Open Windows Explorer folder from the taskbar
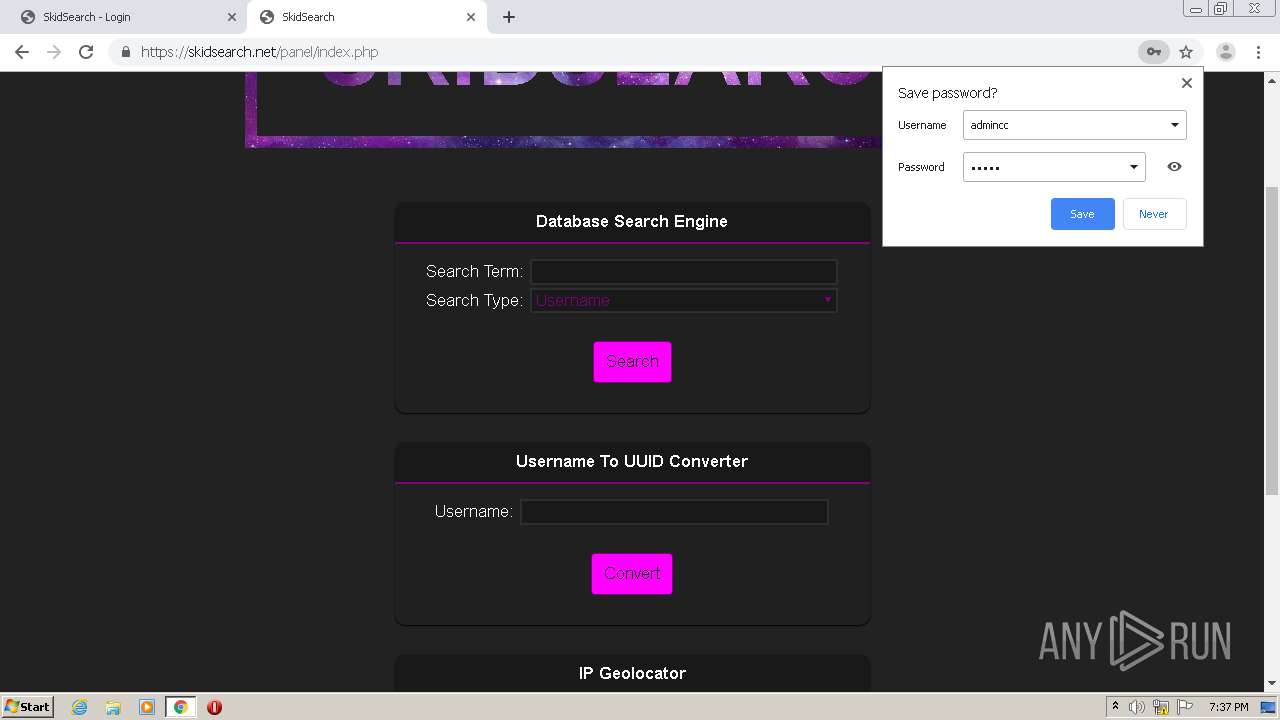Viewport: 1280px width, 720px height. click(x=113, y=707)
